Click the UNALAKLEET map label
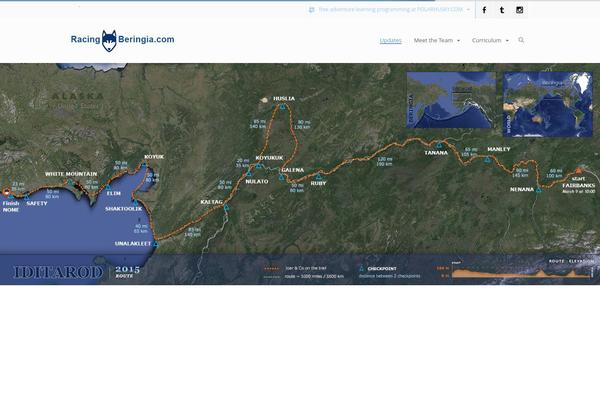 (x=133, y=243)
